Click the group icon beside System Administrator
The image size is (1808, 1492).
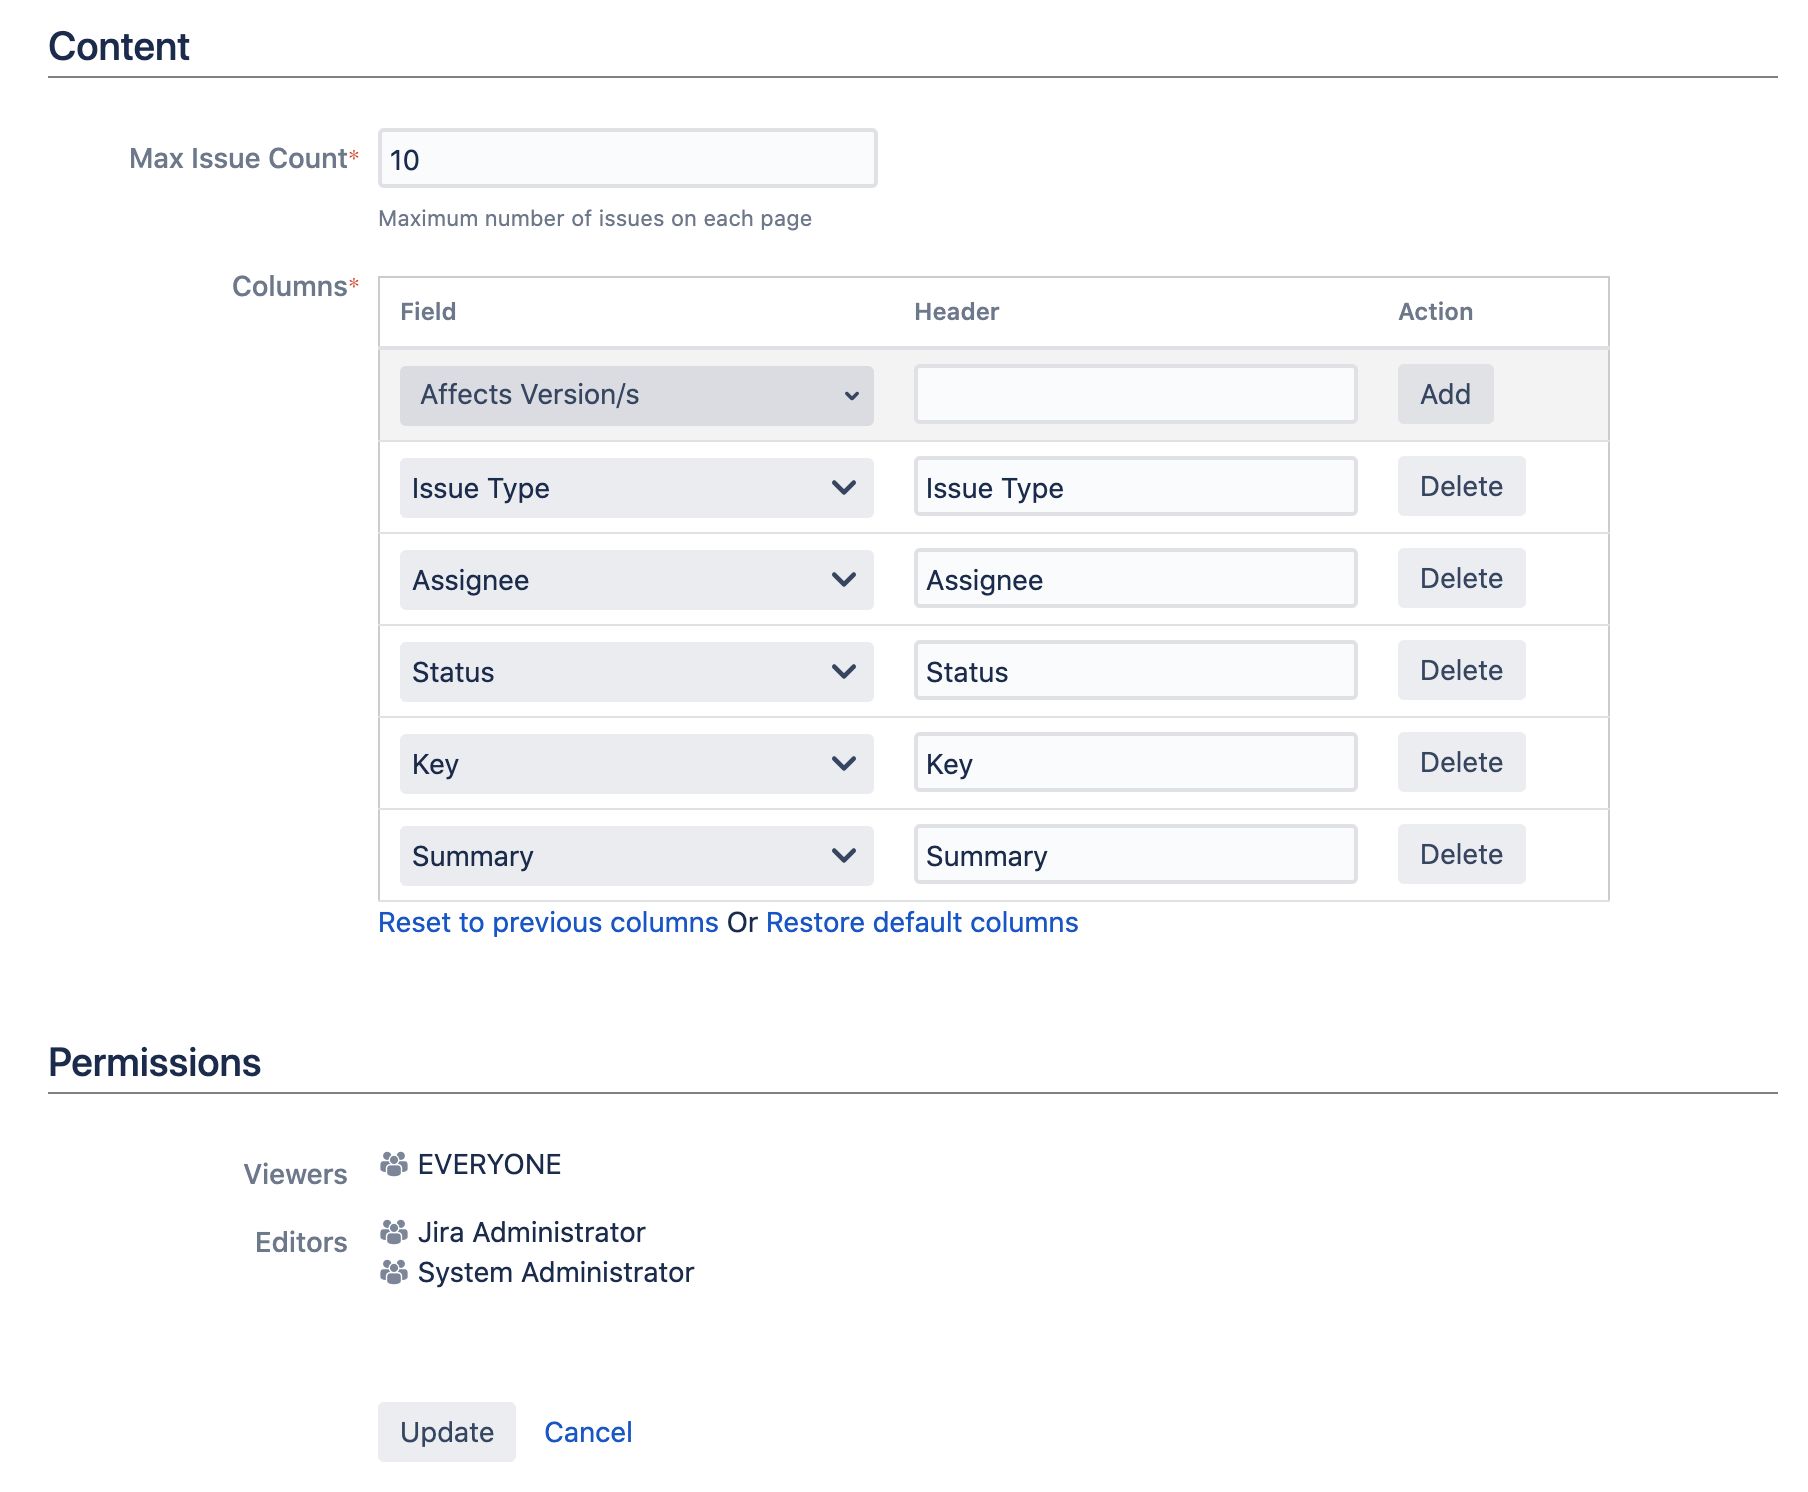394,1272
